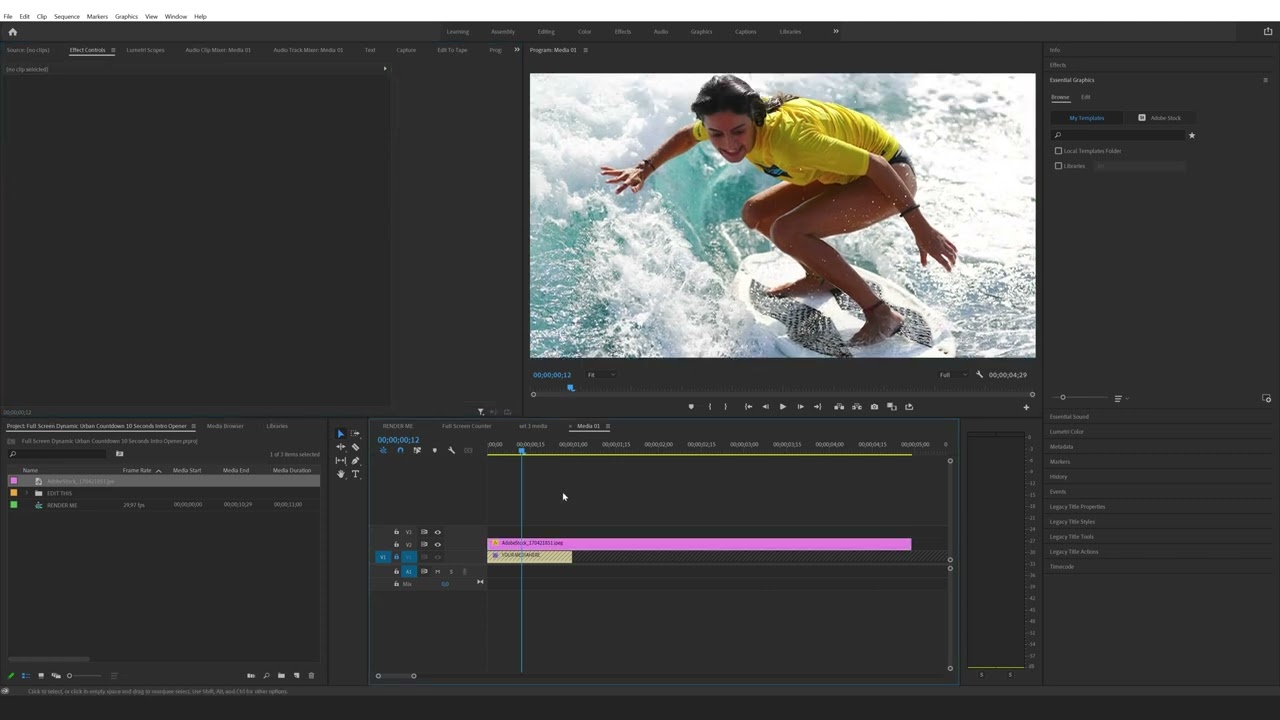
Task: Switch Project panel to list view
Action: 26,676
